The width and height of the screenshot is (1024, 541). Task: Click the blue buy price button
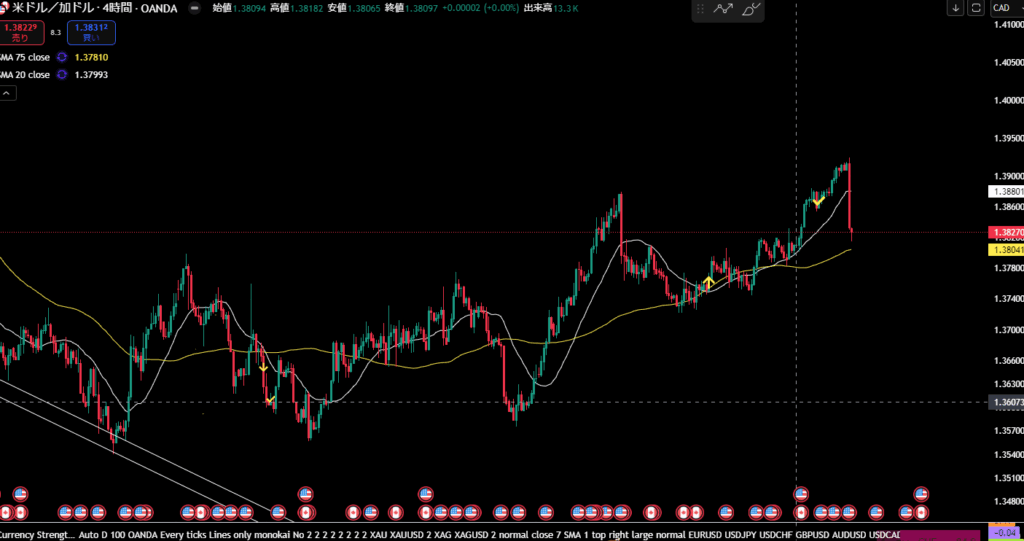tap(91, 32)
